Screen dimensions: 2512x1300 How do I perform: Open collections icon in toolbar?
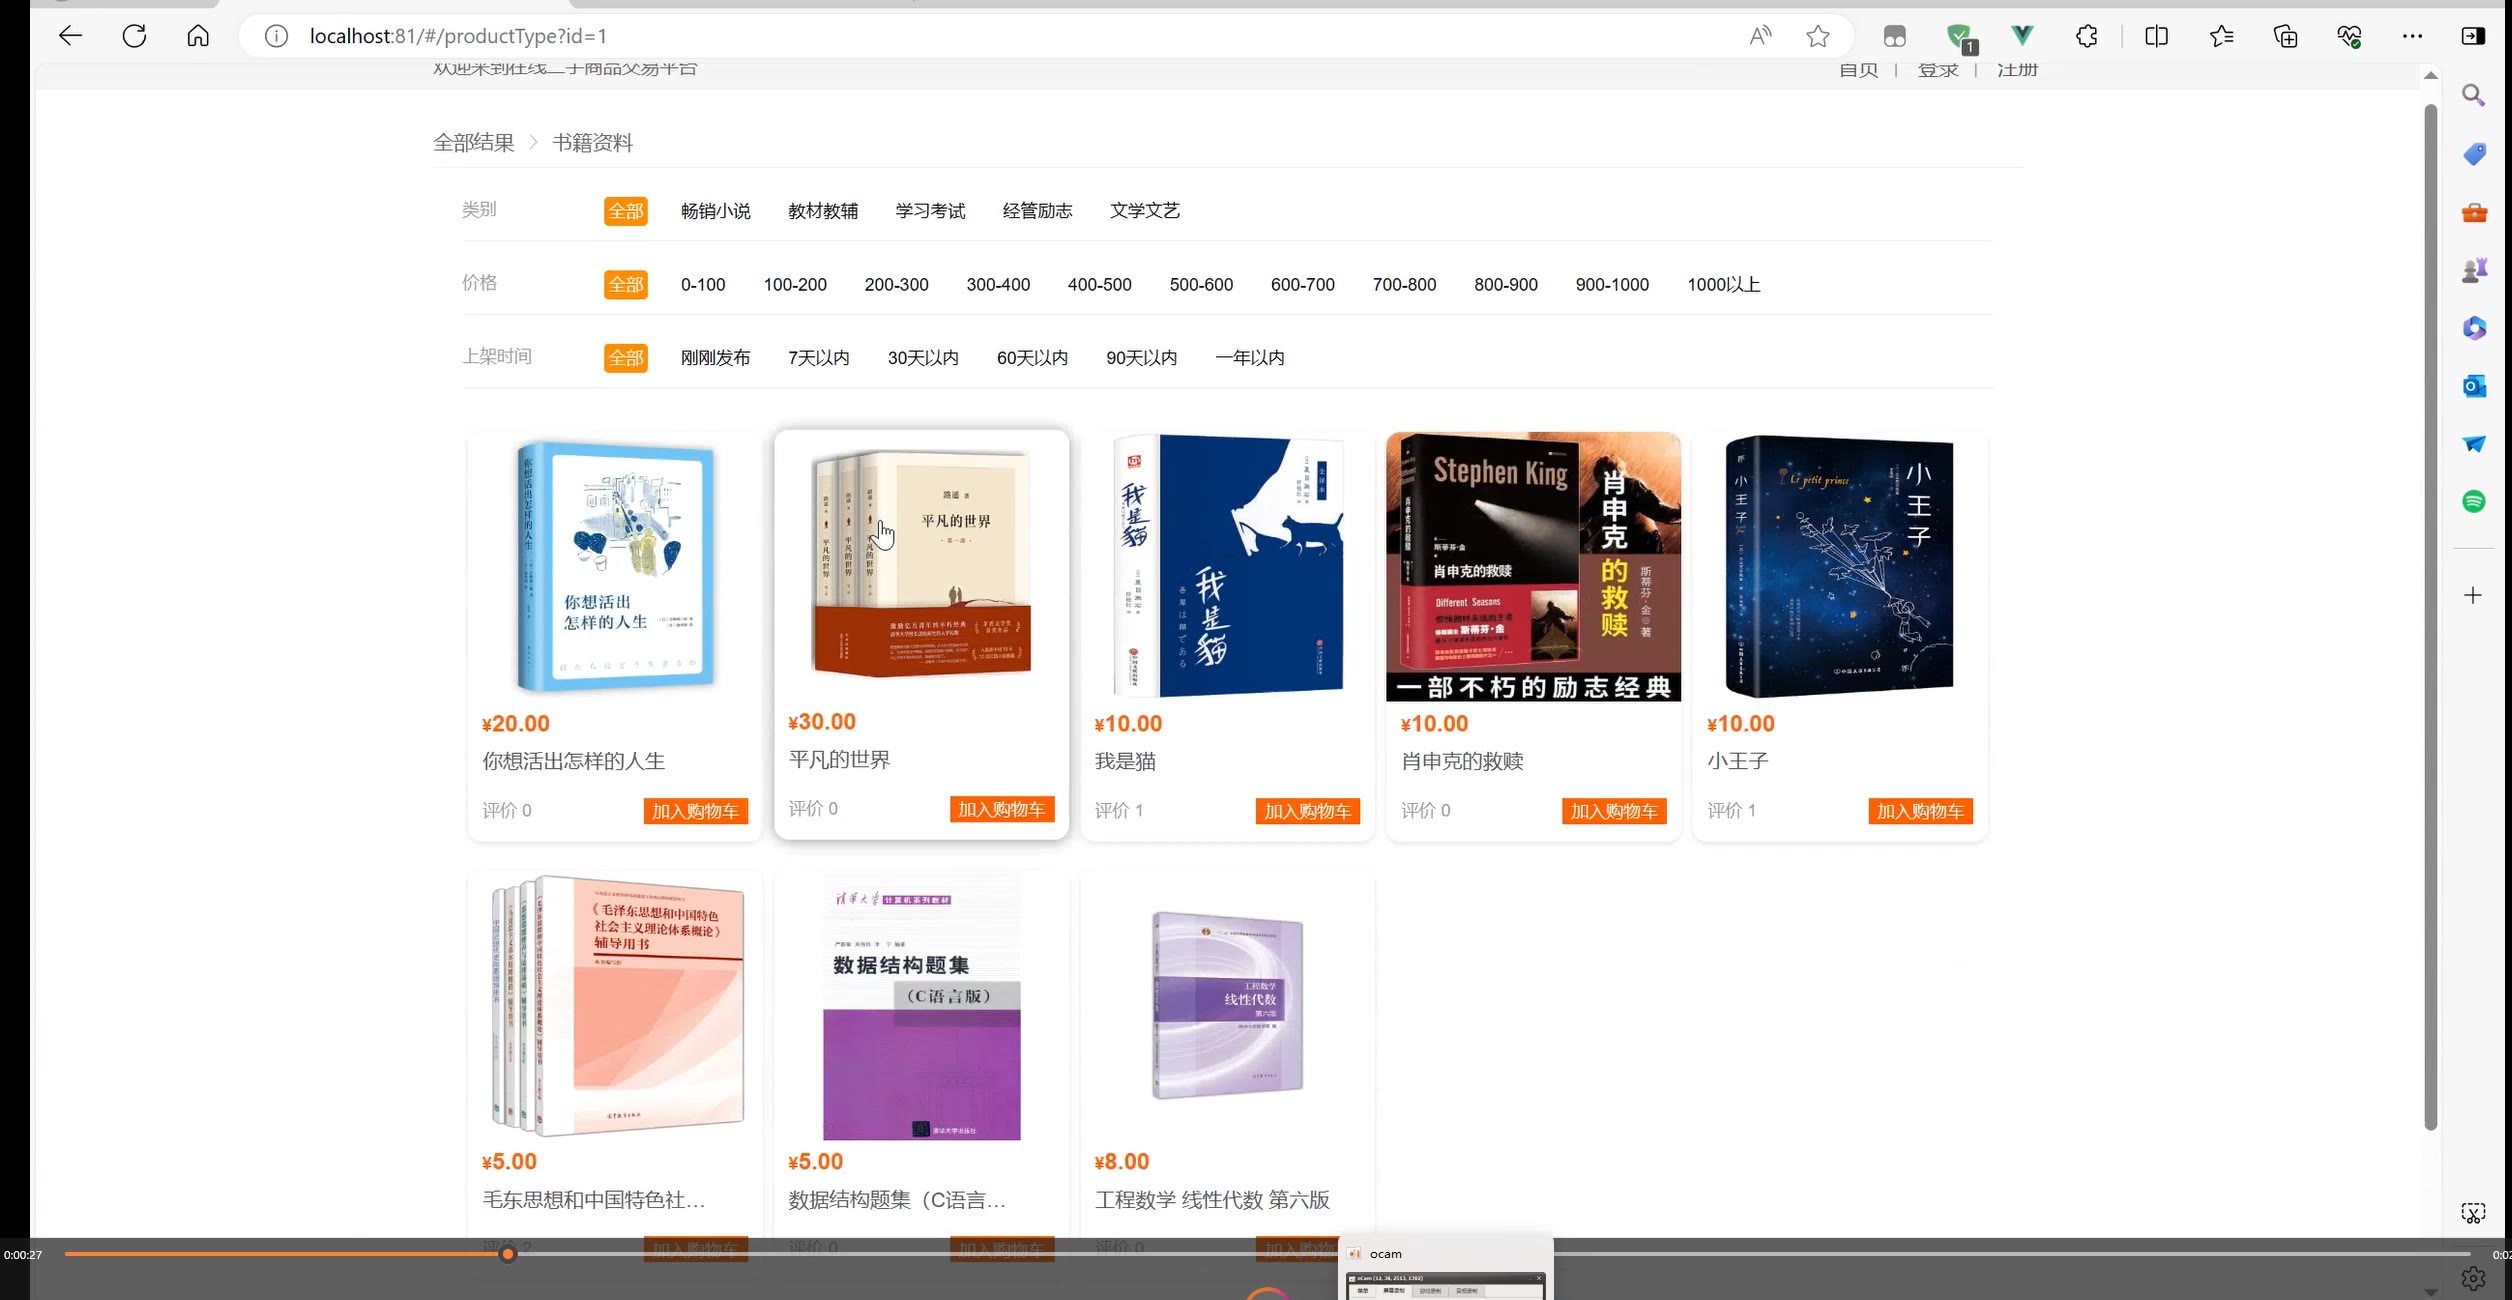(2286, 36)
